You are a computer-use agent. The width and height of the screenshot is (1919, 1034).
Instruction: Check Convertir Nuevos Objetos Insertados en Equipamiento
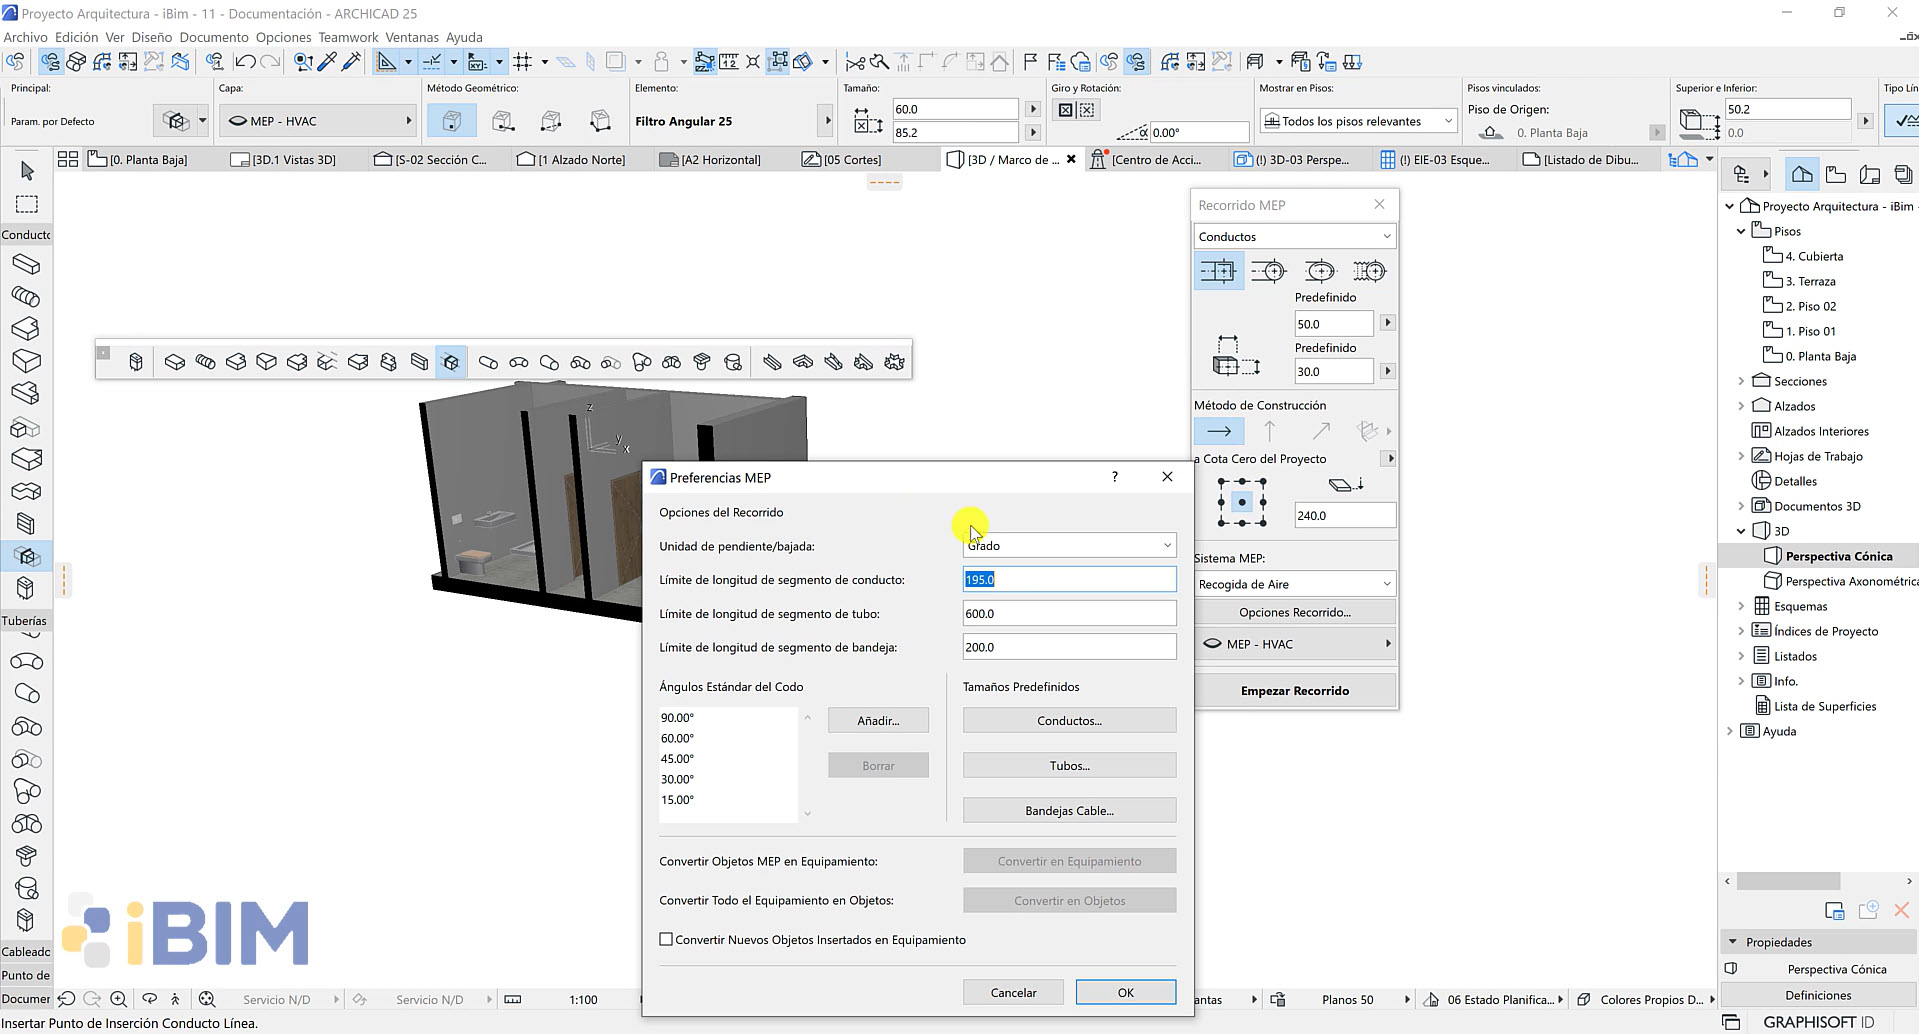click(x=666, y=939)
